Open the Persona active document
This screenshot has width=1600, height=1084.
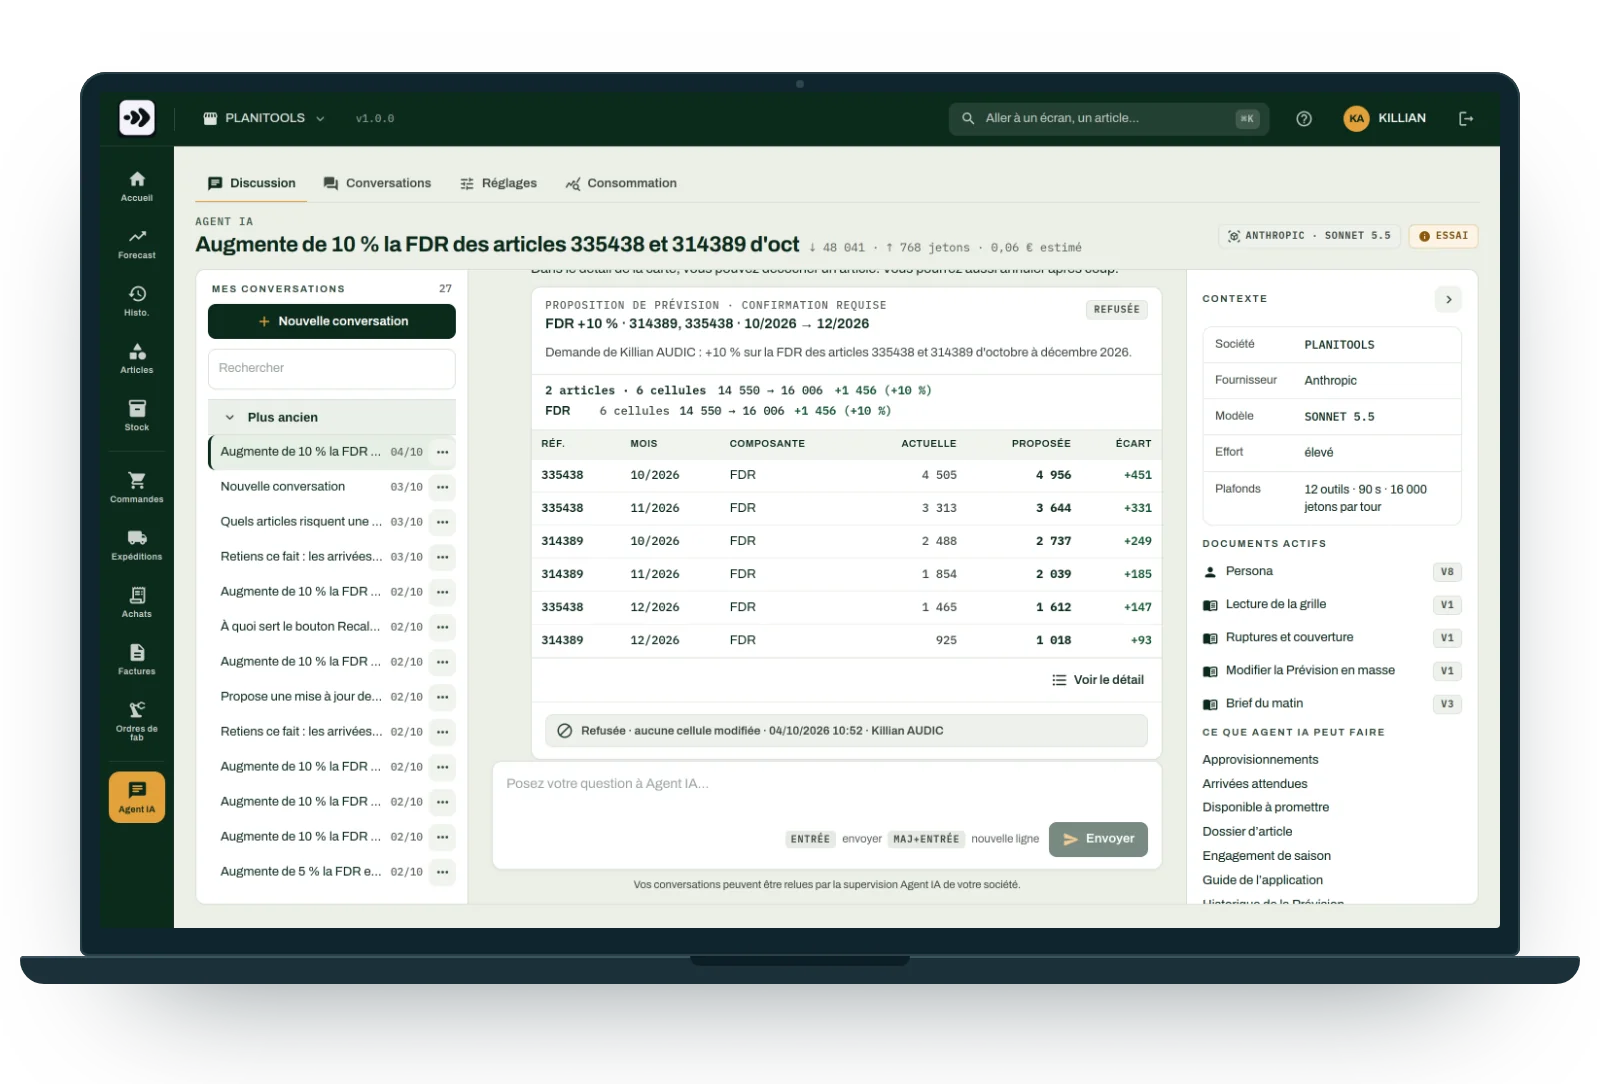click(1332, 572)
